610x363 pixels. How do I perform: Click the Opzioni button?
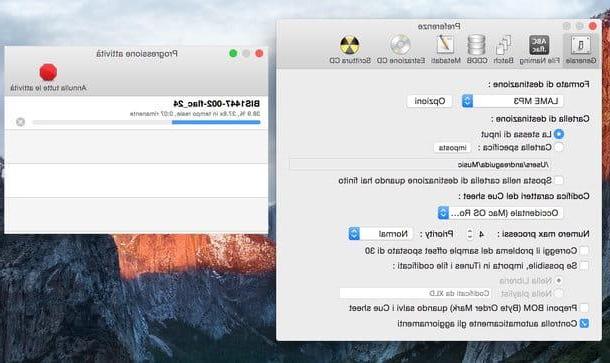(429, 101)
